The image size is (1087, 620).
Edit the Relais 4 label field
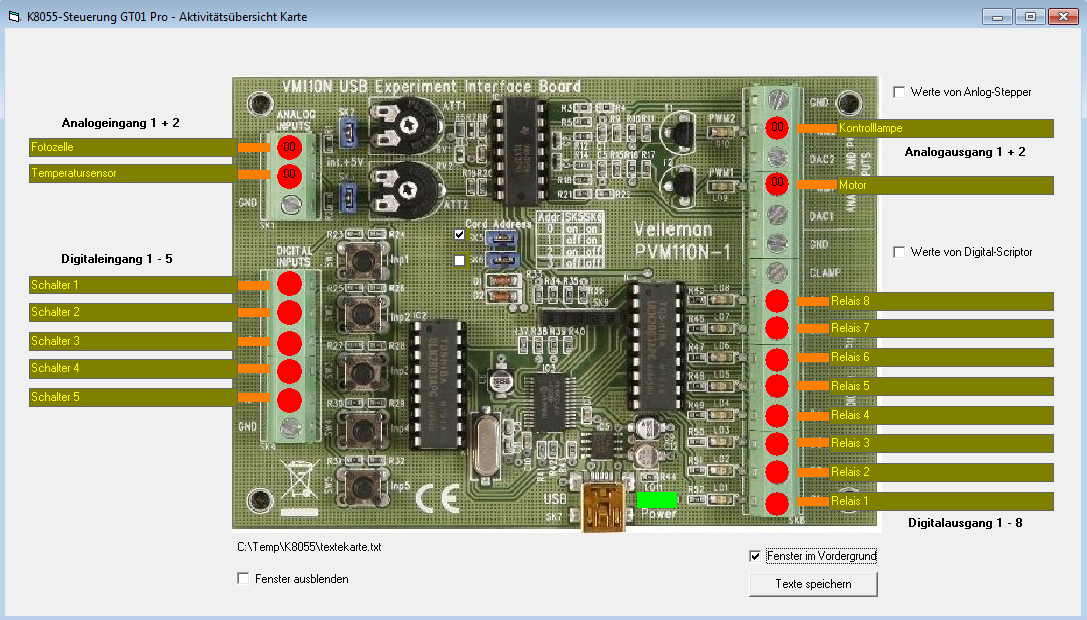(x=941, y=415)
